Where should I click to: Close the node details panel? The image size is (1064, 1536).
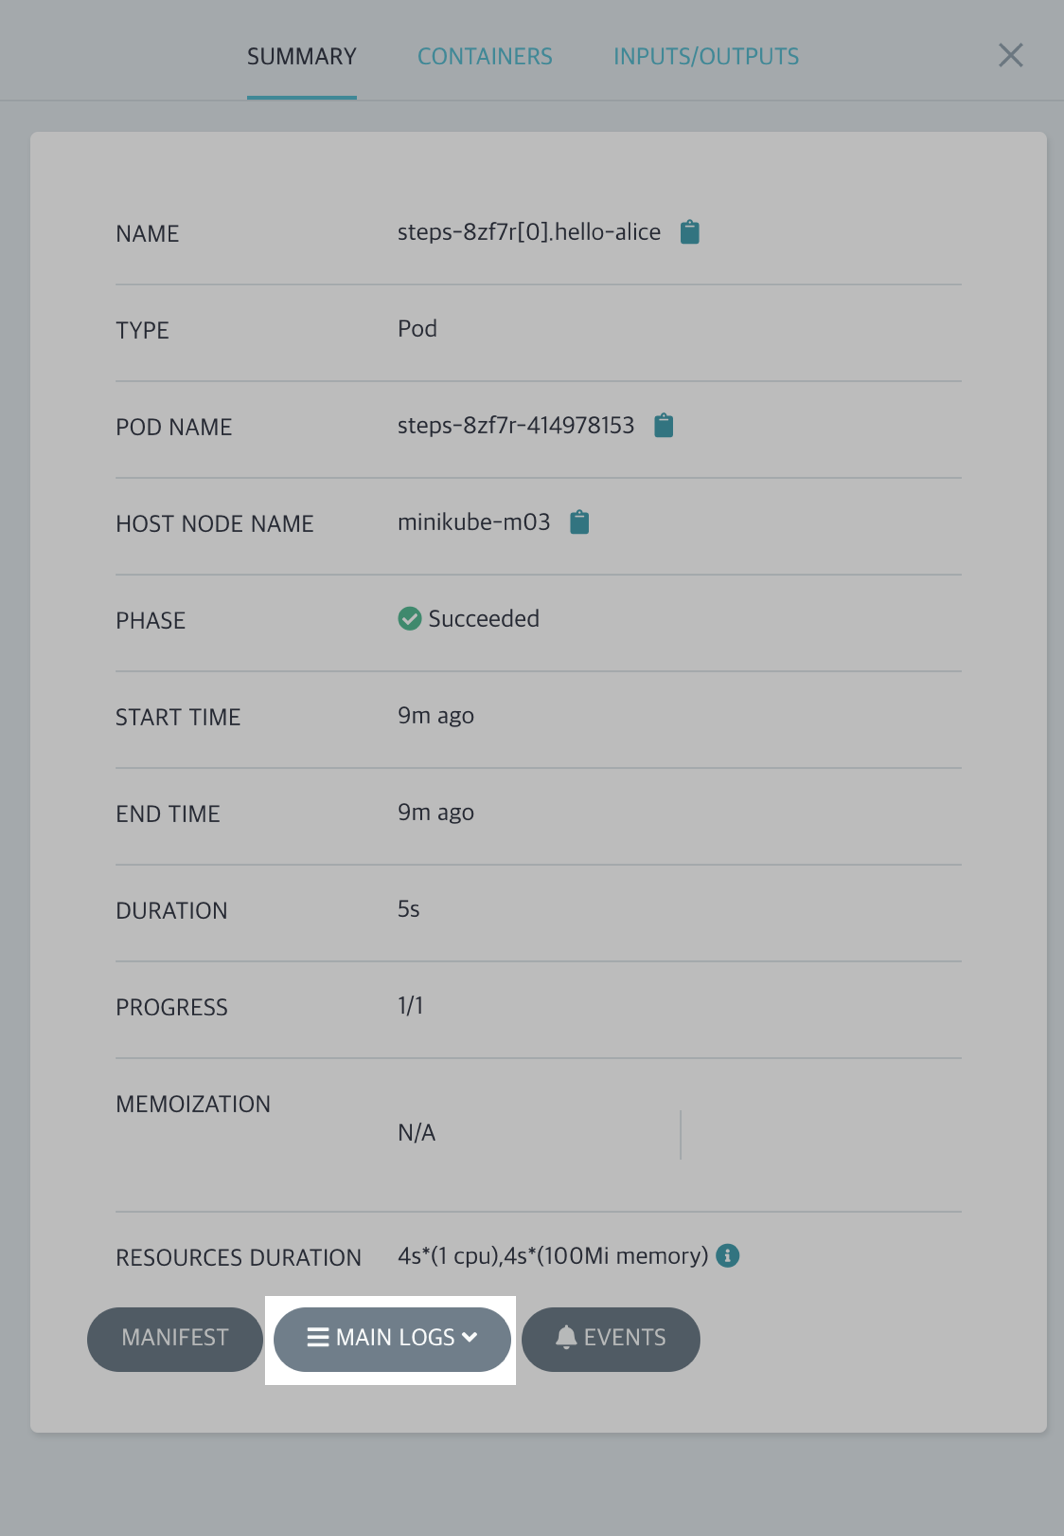(1010, 55)
